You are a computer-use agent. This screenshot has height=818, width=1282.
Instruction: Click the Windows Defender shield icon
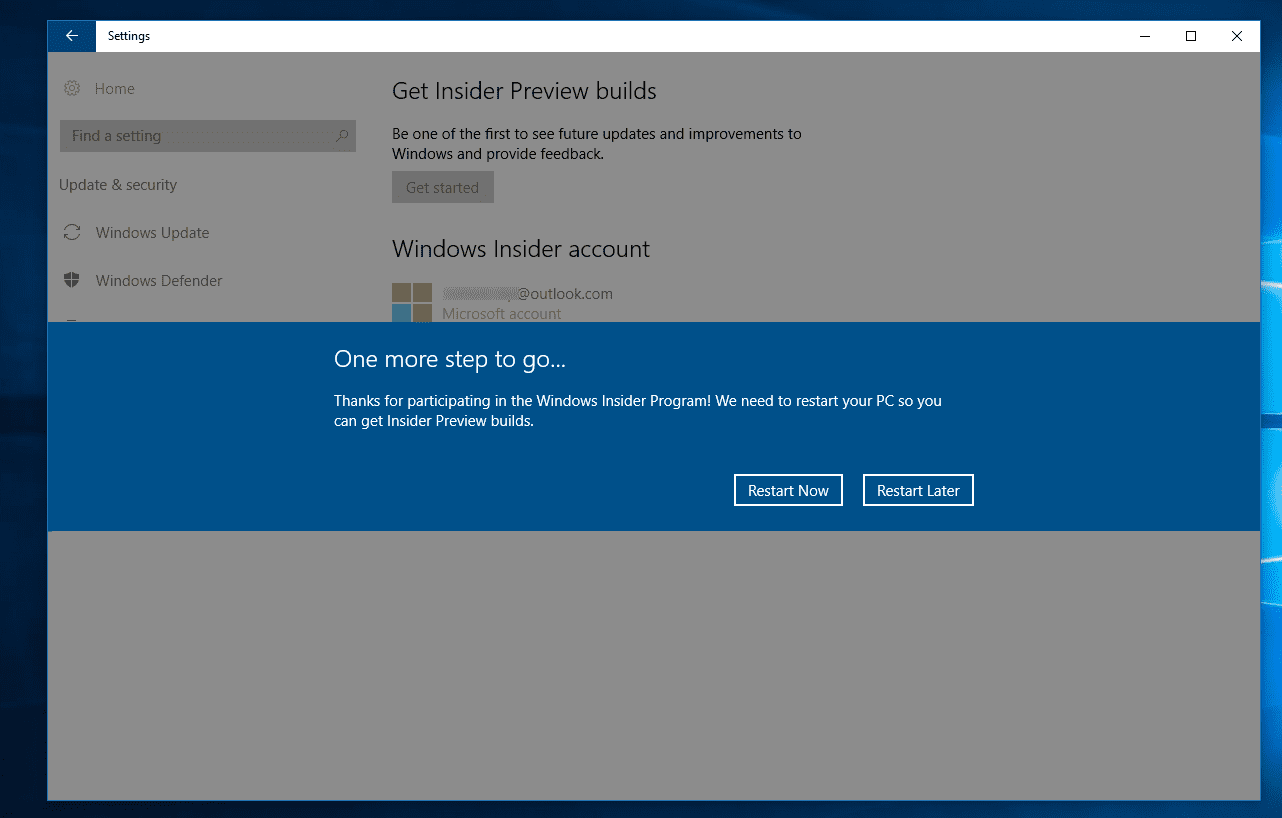(x=72, y=281)
